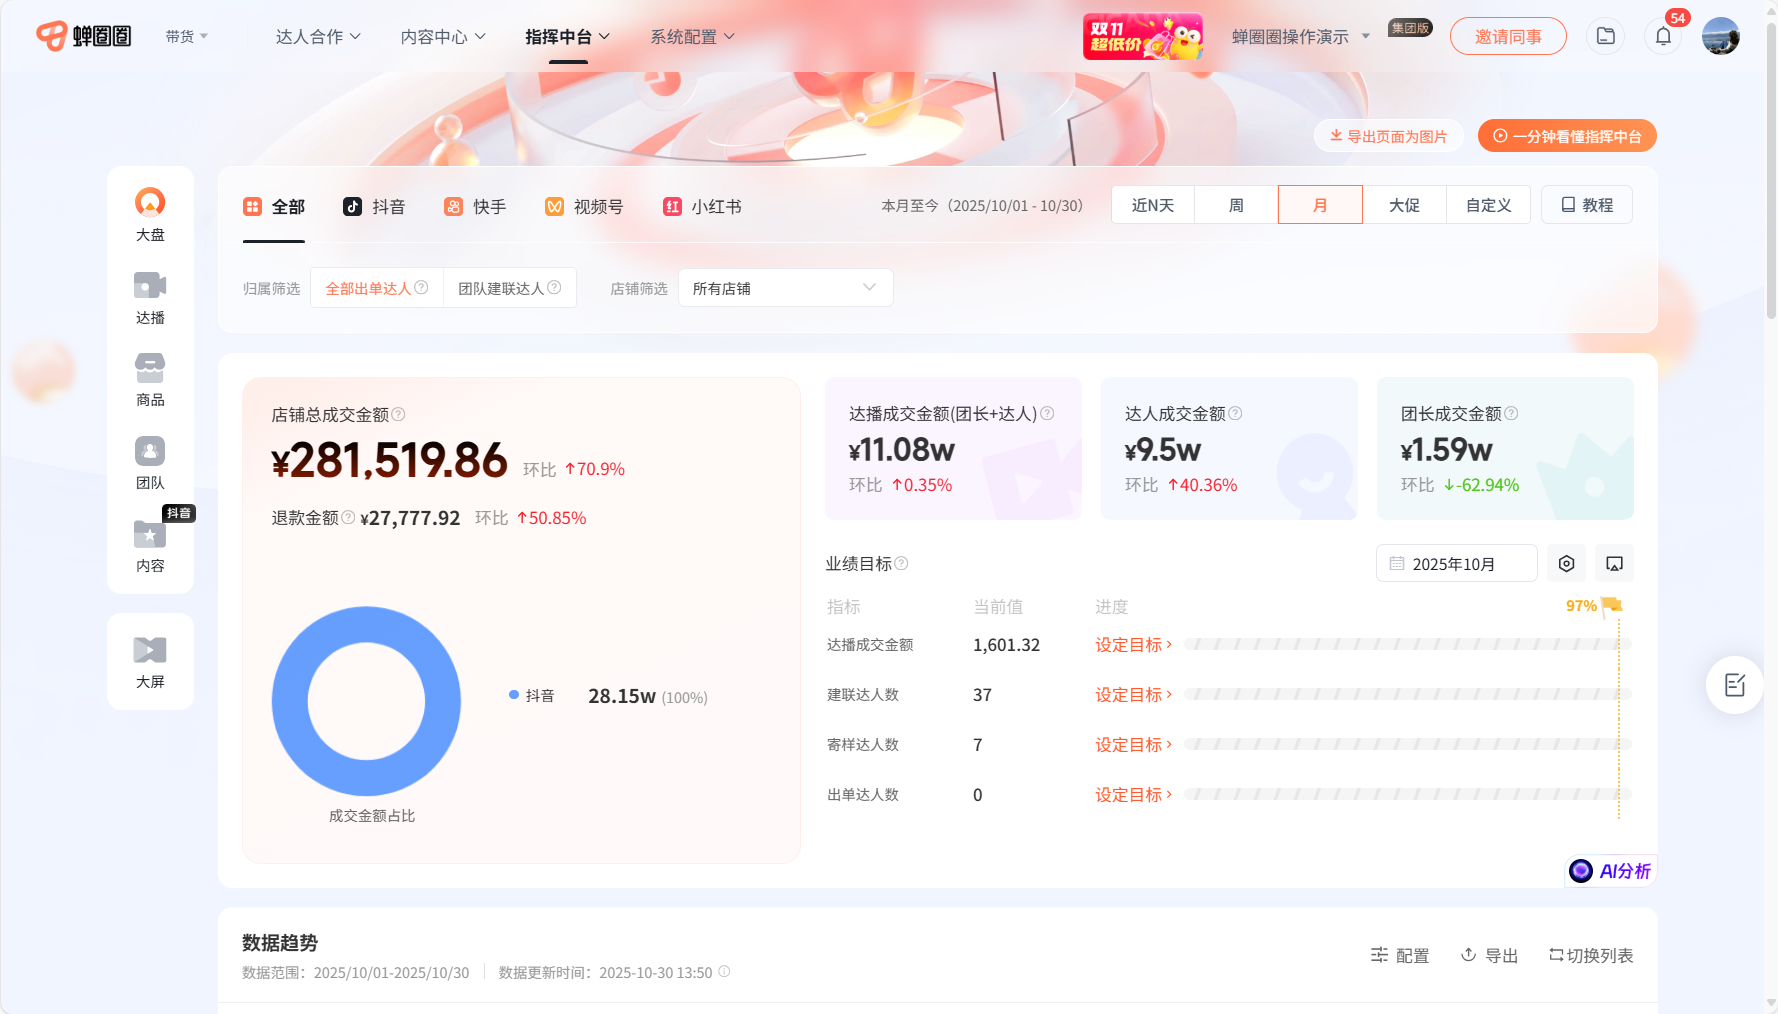Expand the 达人合作 navigation menu
The image size is (1778, 1014).
click(x=318, y=37)
